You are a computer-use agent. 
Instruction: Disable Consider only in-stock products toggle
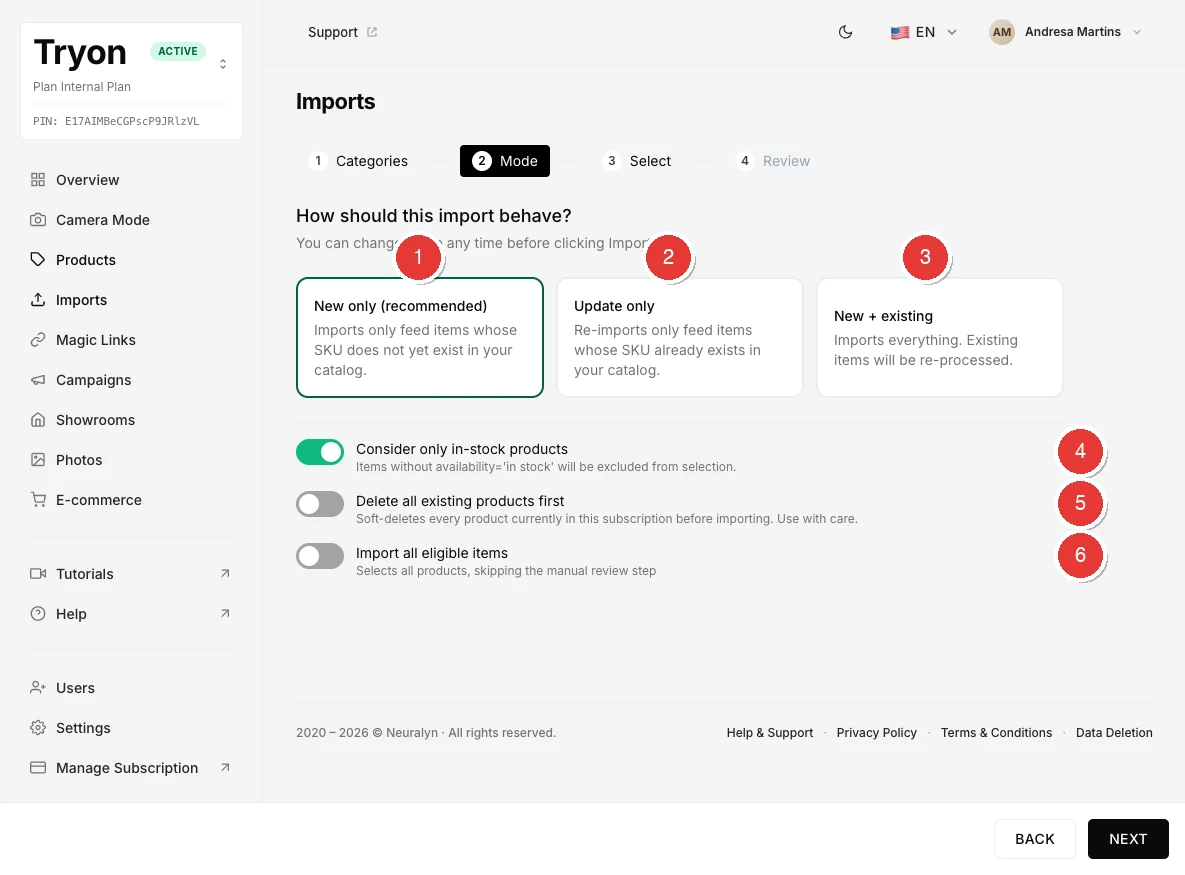(x=320, y=452)
